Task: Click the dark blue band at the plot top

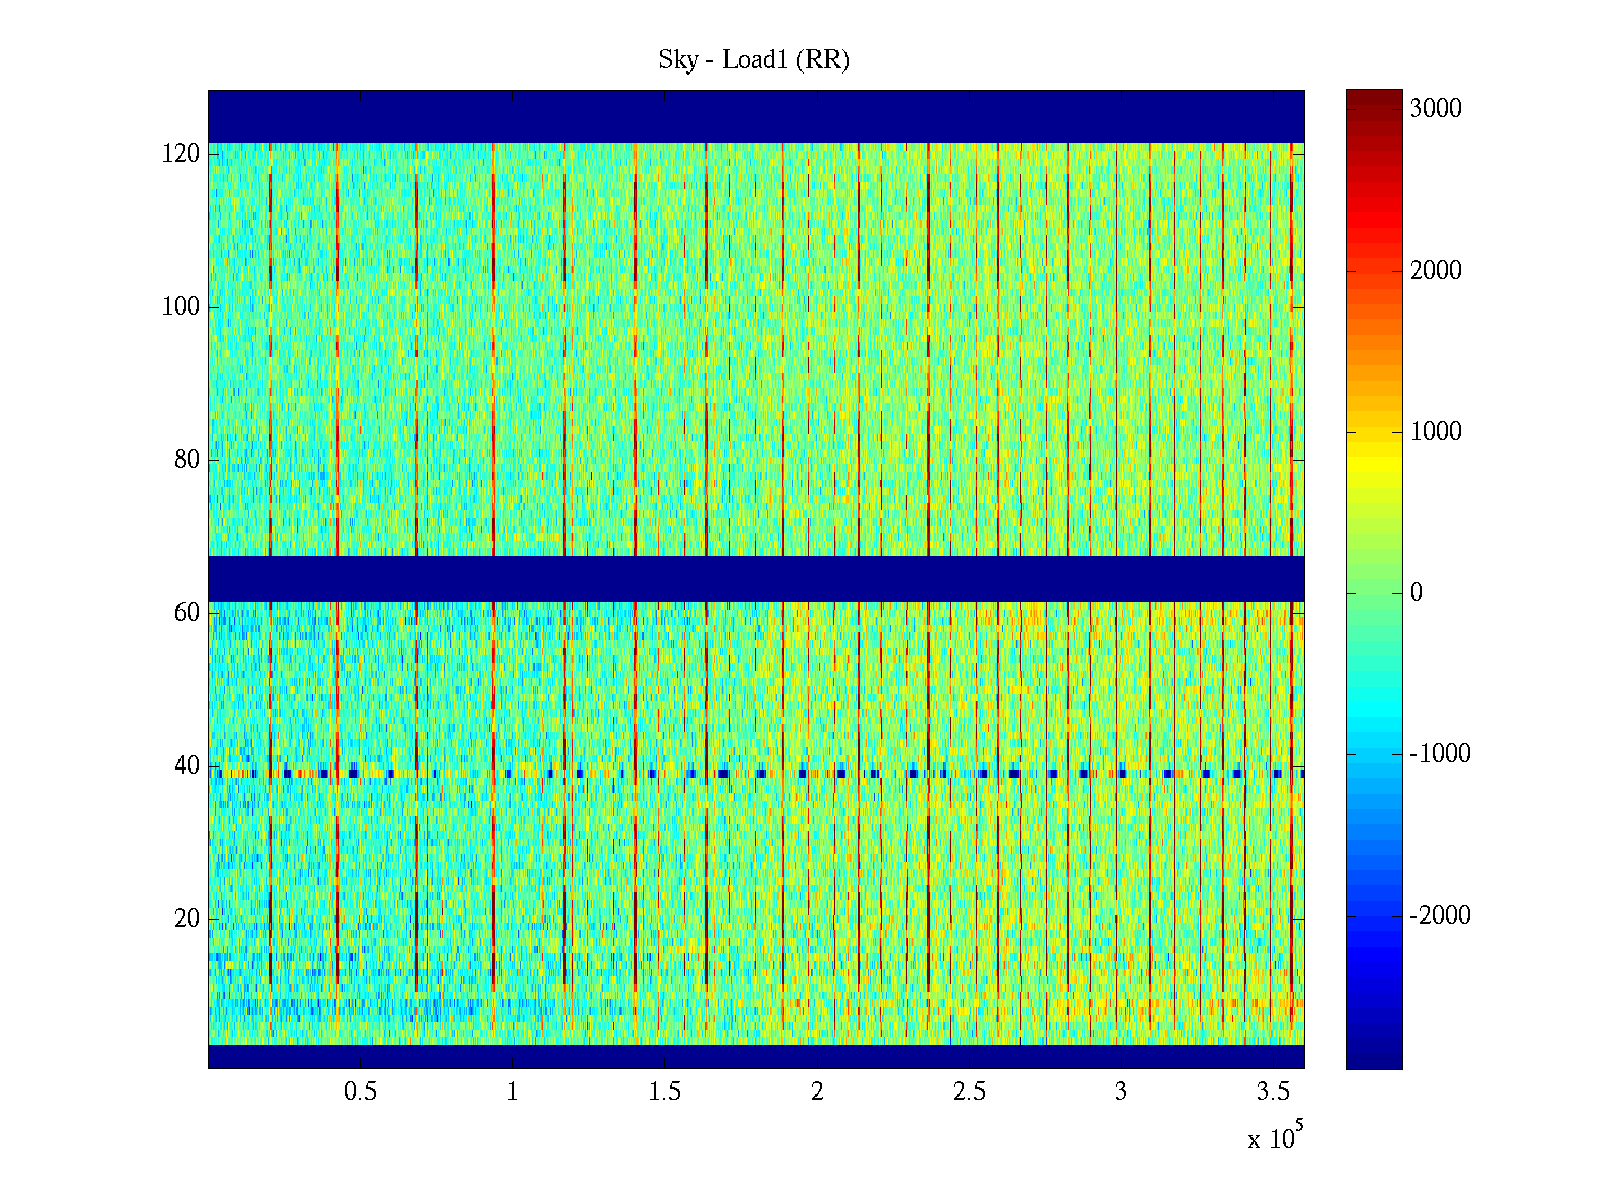Action: [x=756, y=116]
